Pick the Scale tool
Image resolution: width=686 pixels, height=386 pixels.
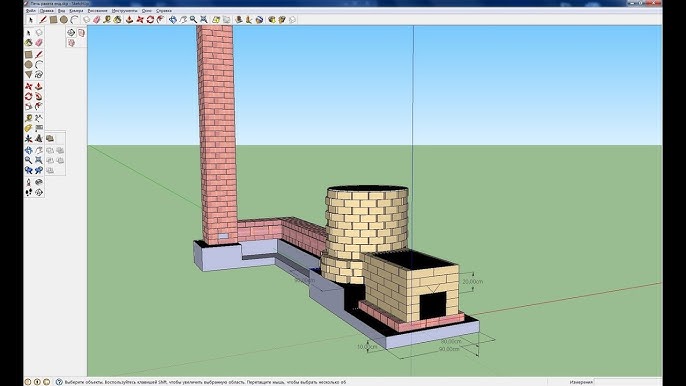(28, 106)
